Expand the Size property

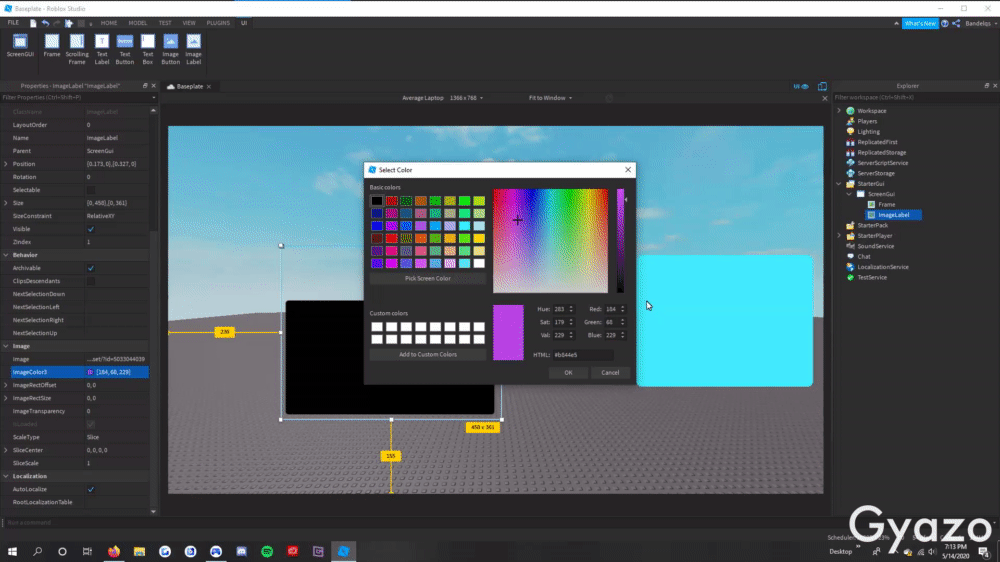tap(6, 203)
